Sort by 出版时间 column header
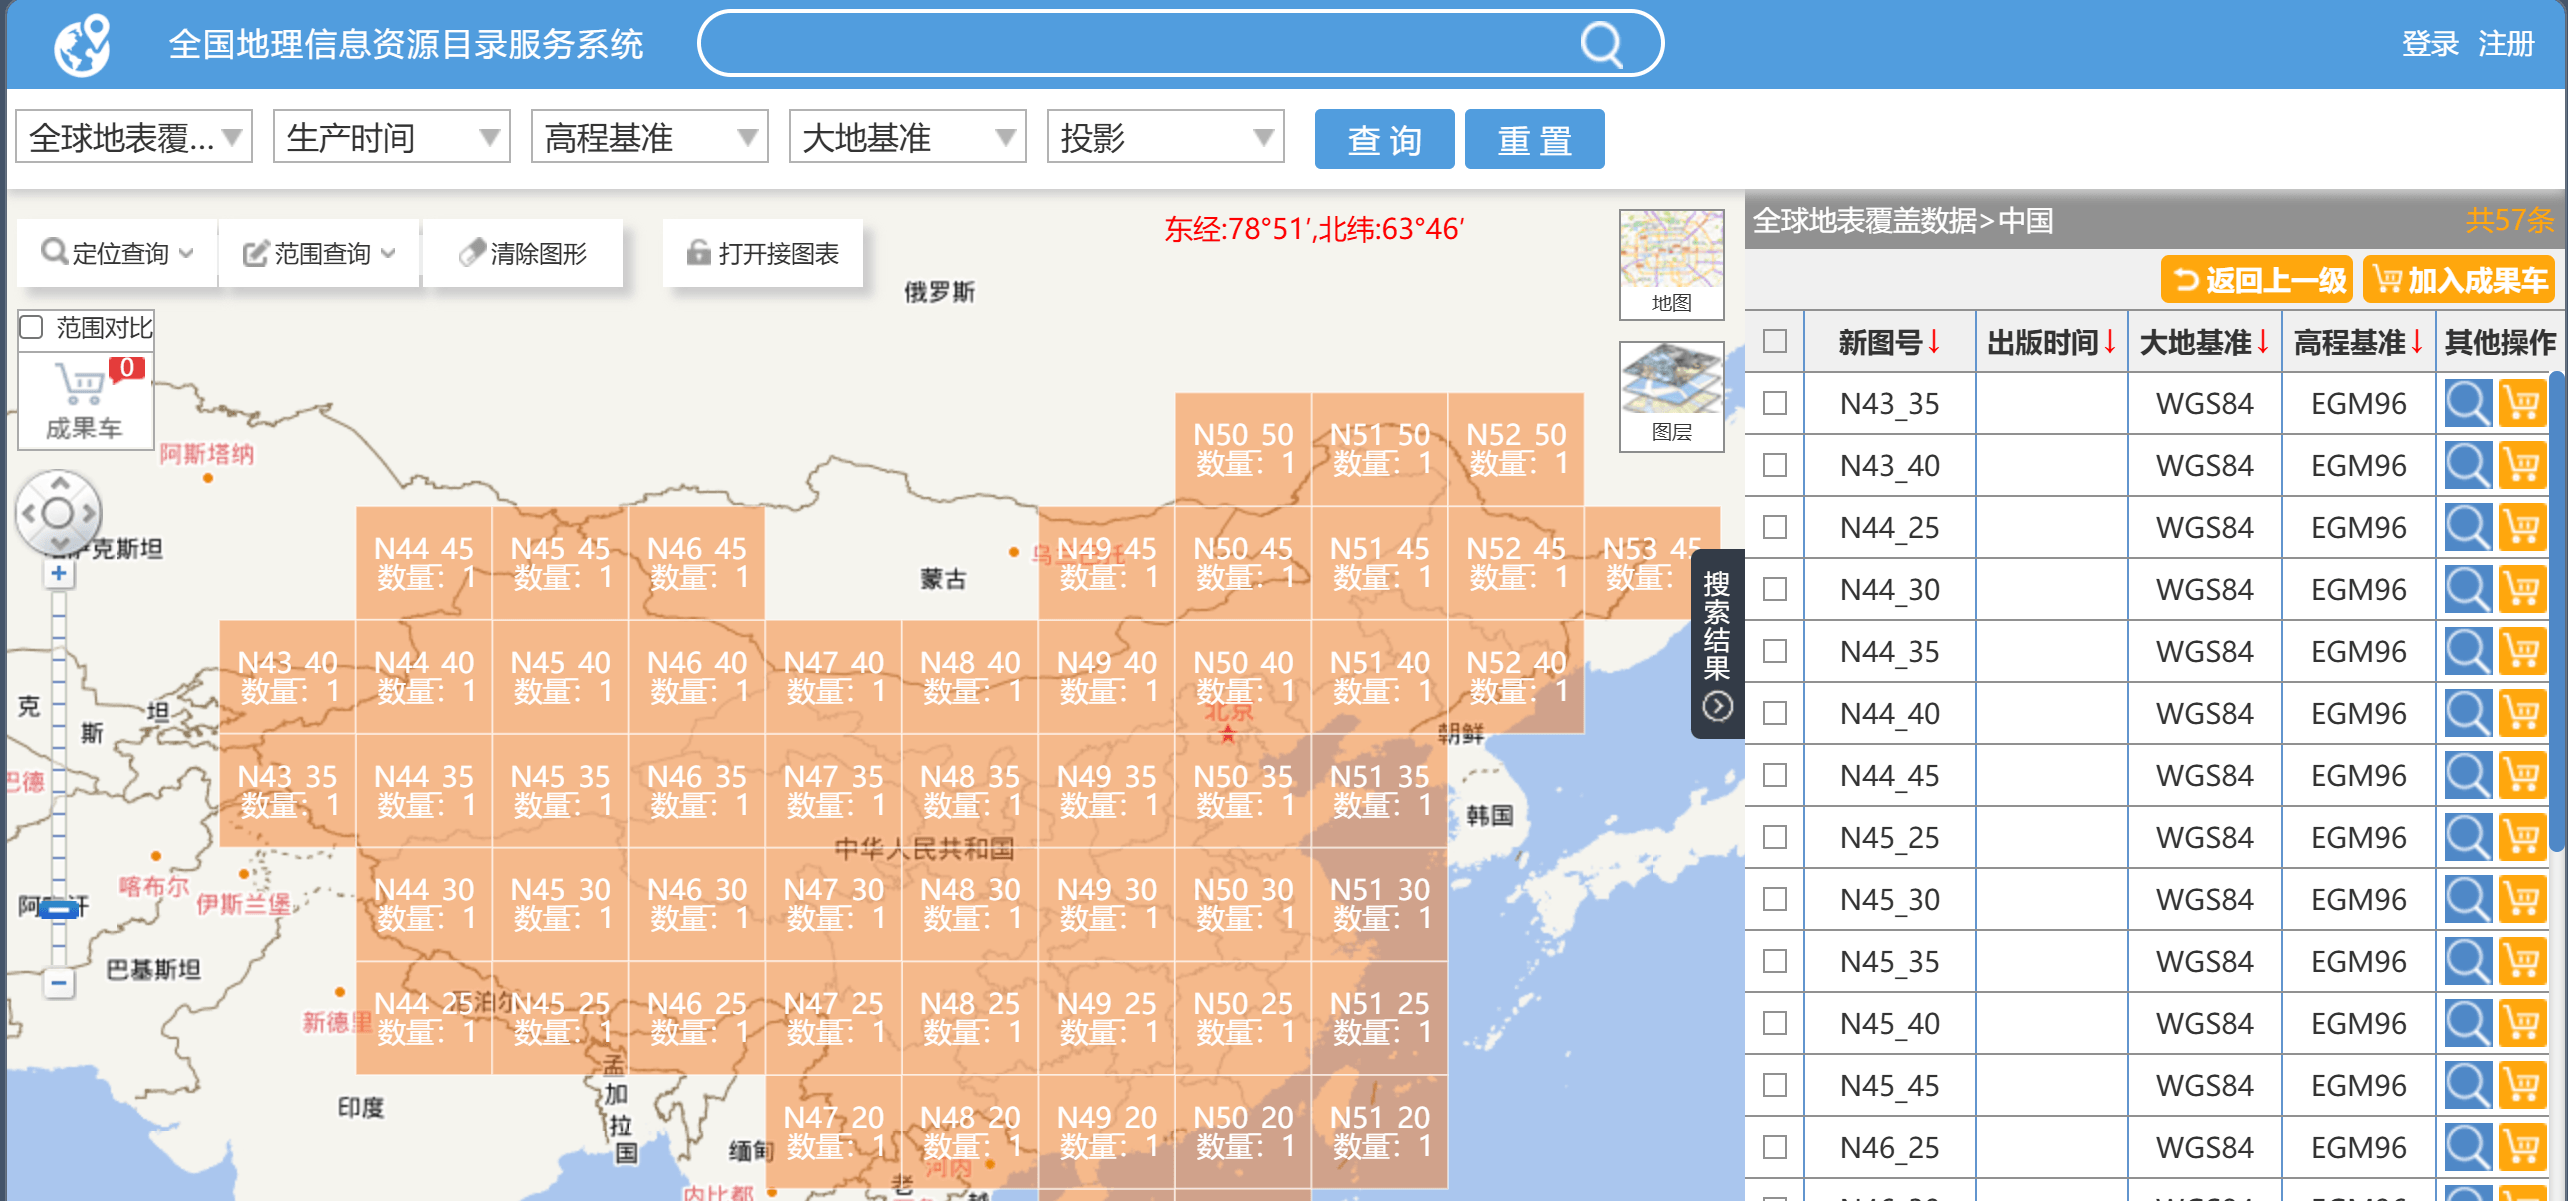The image size is (2568, 1201). click(2052, 342)
